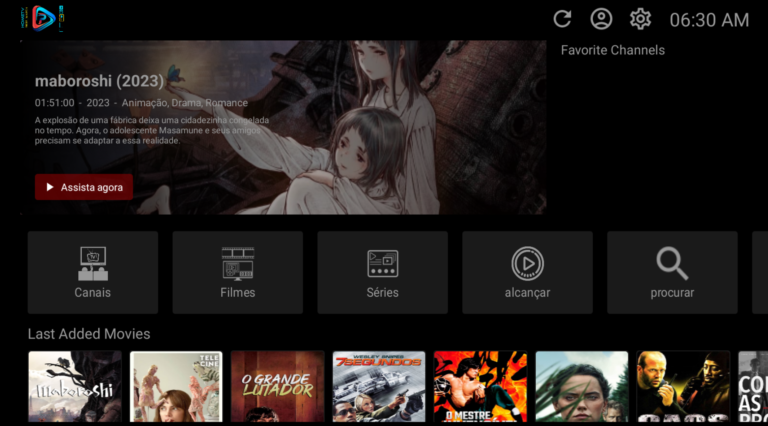The height and width of the screenshot is (426, 768).
Task: Open the 7 Segundos movie poster
Action: [379, 387]
